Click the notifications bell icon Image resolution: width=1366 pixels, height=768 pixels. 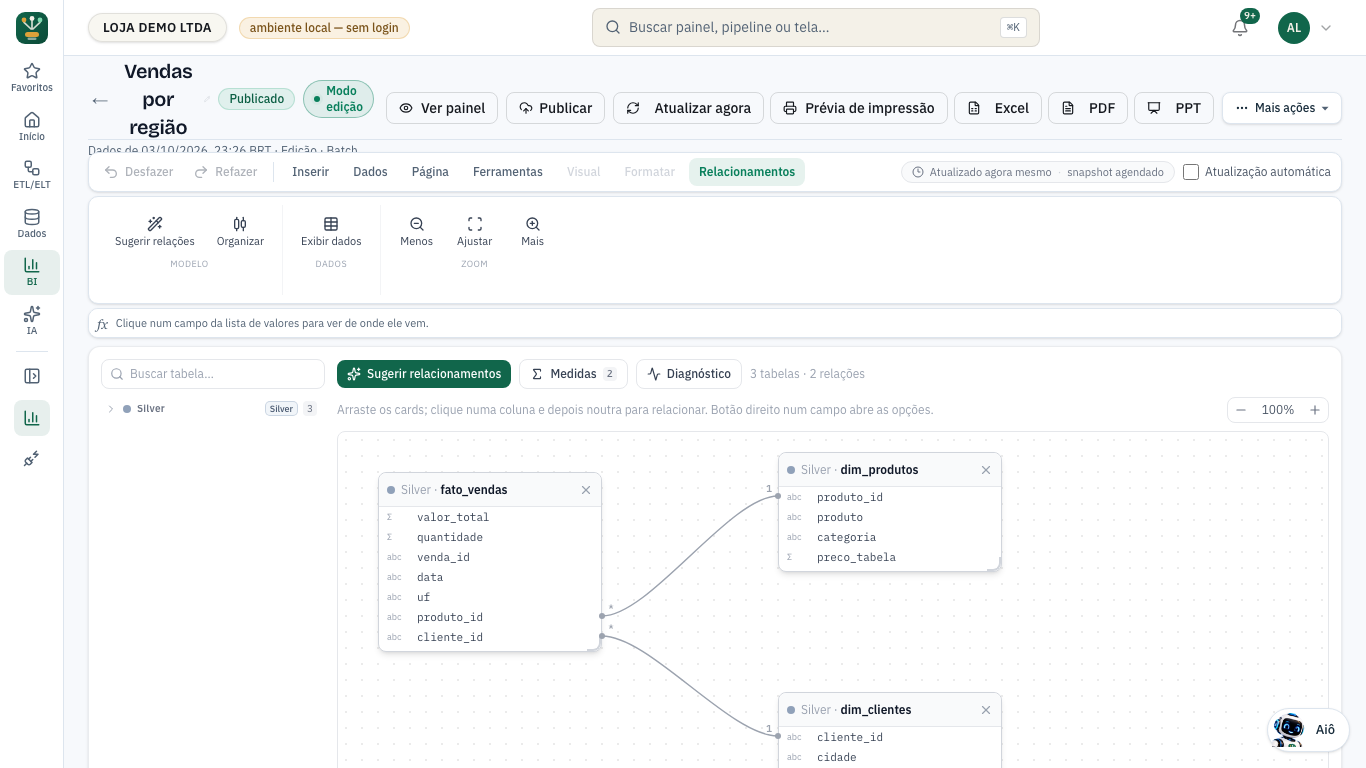(x=1240, y=28)
